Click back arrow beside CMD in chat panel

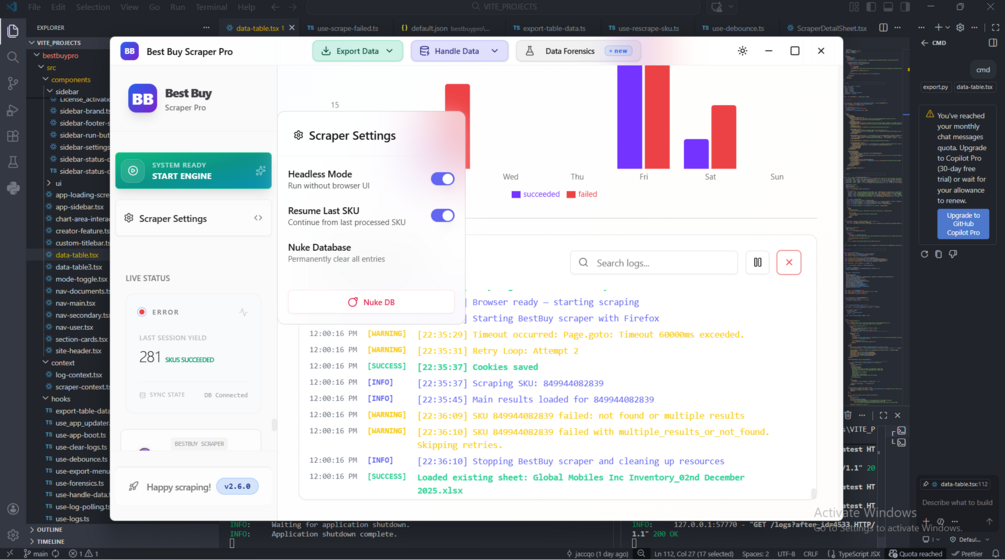coord(924,43)
